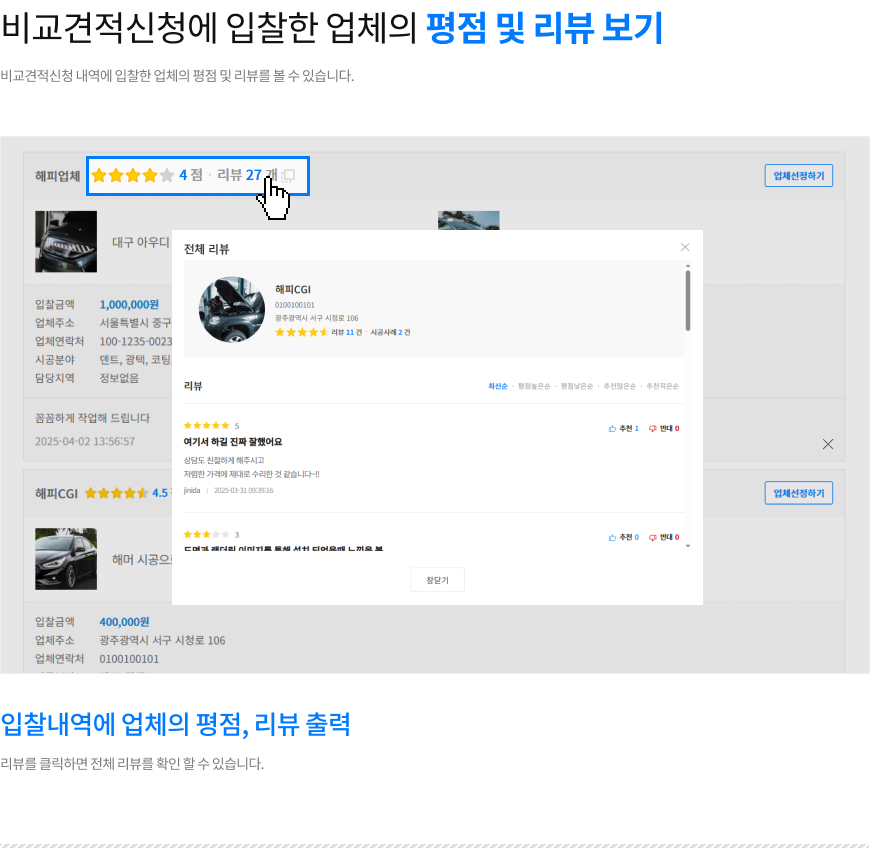
Task: Click thumbs-down 반대 on the first review
Action: 664,428
